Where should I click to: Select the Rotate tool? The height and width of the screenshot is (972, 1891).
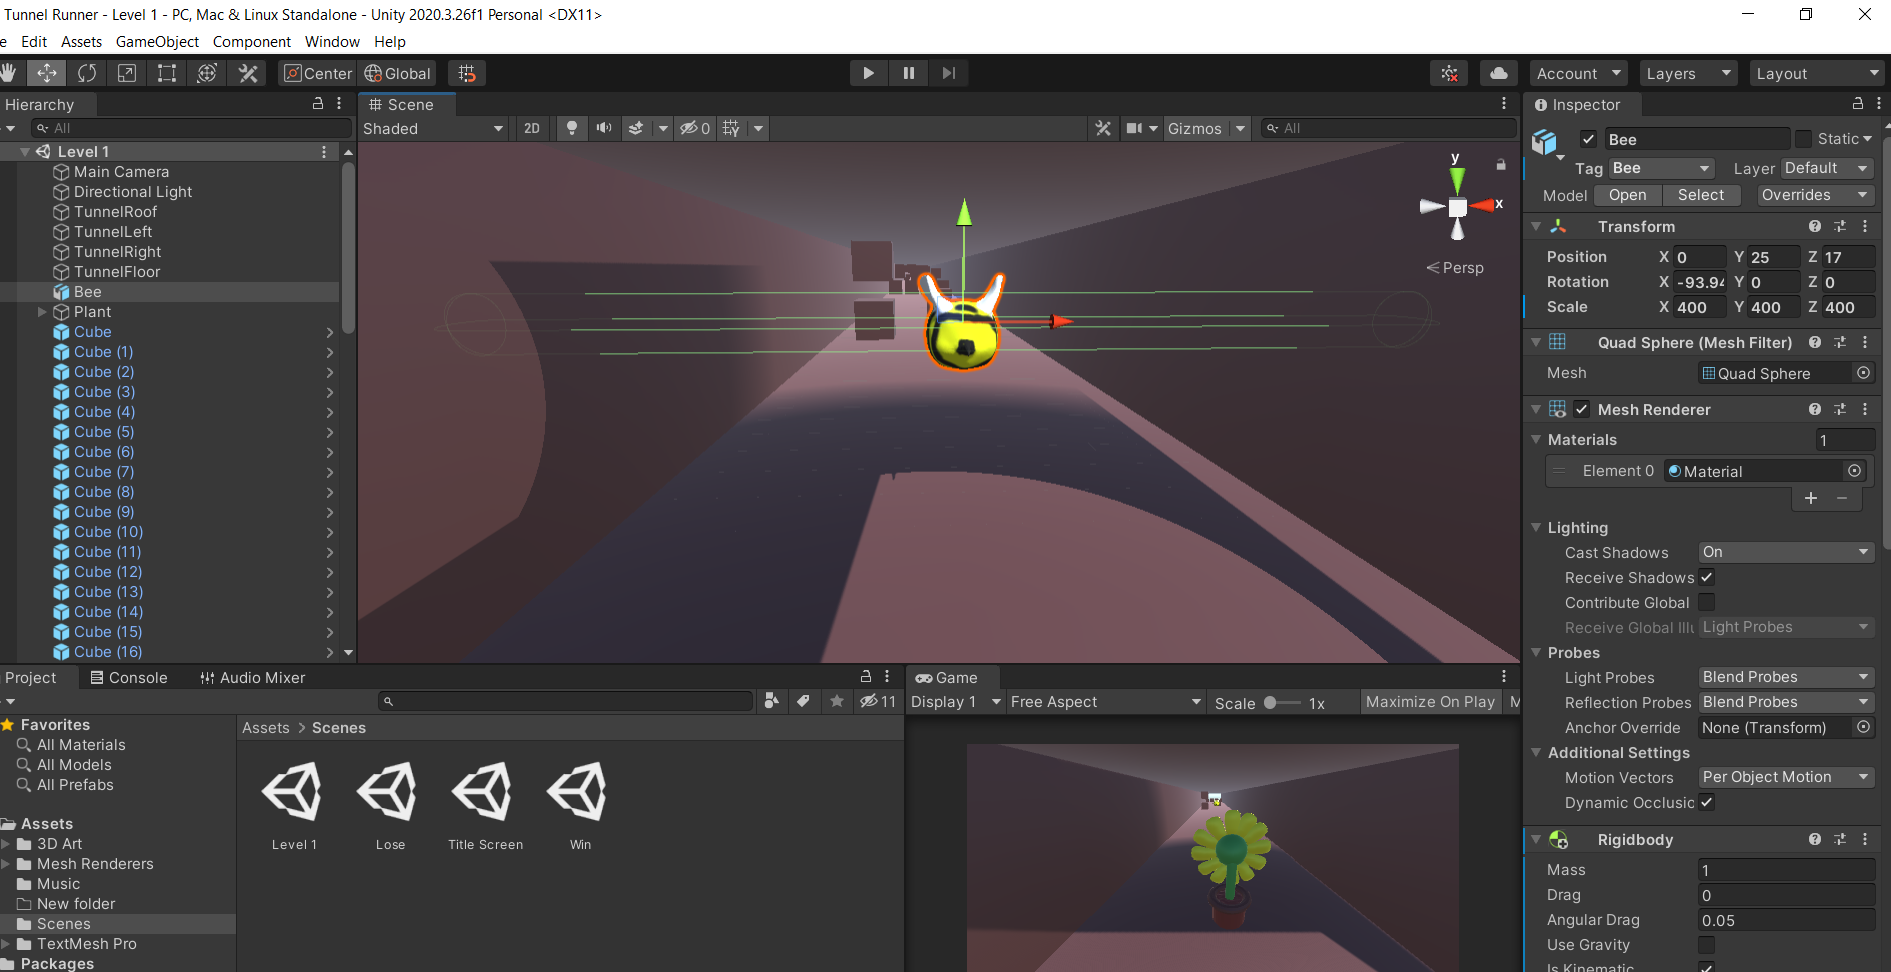coord(87,73)
